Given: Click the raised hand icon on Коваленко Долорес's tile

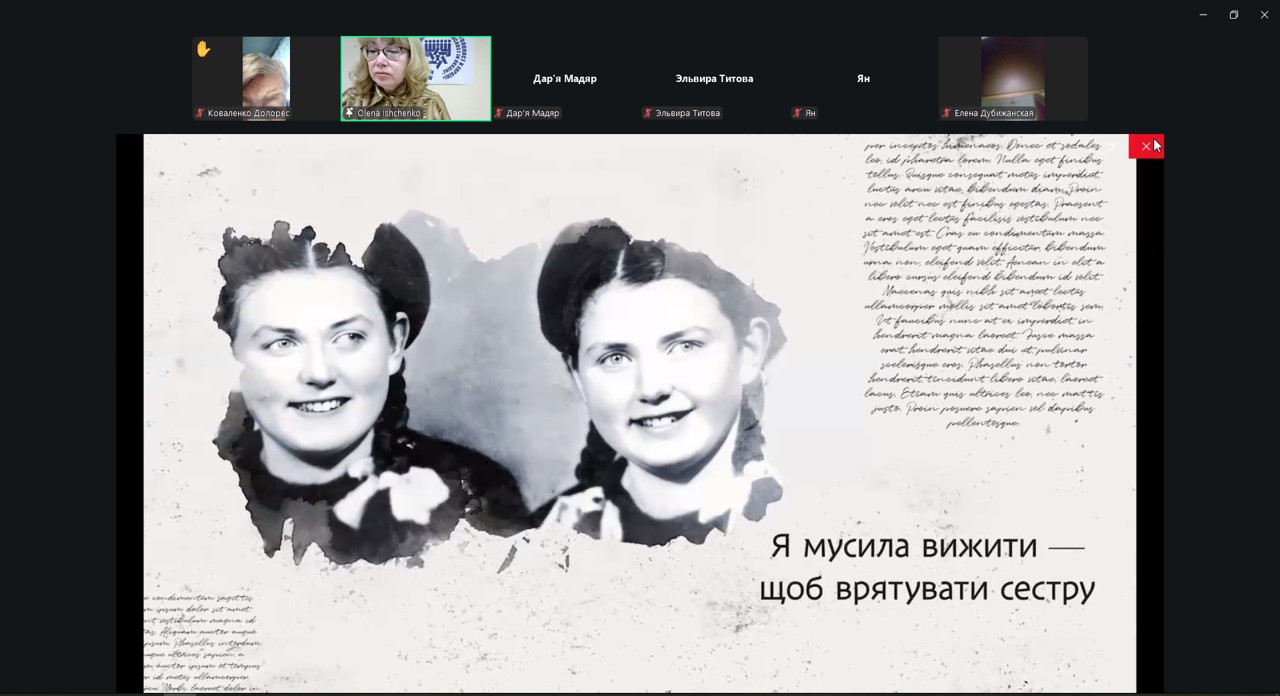Looking at the screenshot, I should [203, 49].
